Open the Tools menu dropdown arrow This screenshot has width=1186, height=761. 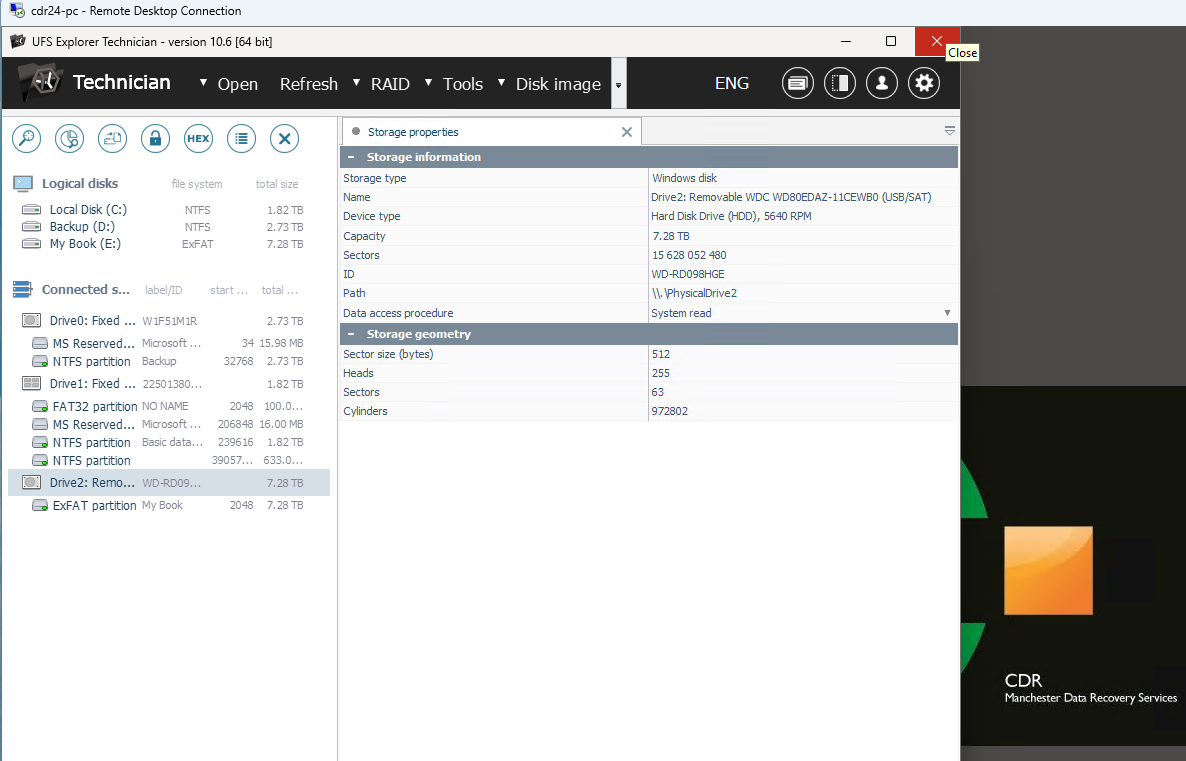(428, 82)
